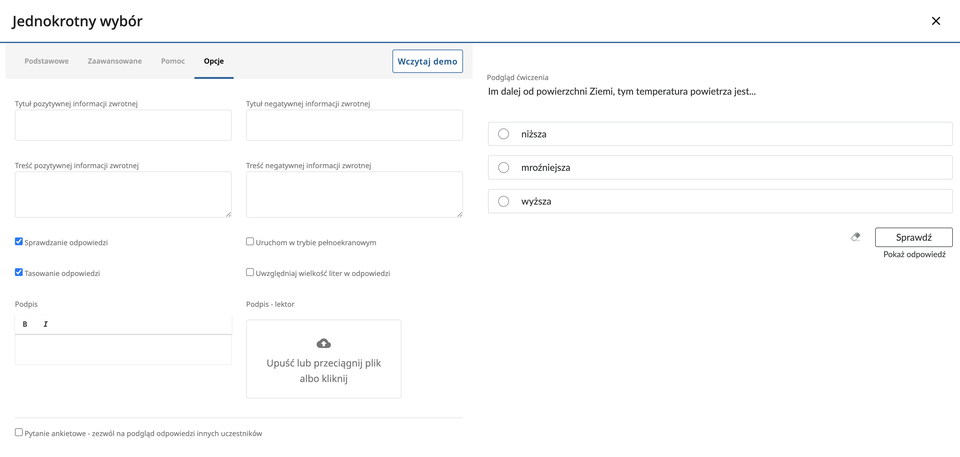
Task: Uncheck Sprawdzanie odpowiedzi checkbox
Action: tap(19, 242)
